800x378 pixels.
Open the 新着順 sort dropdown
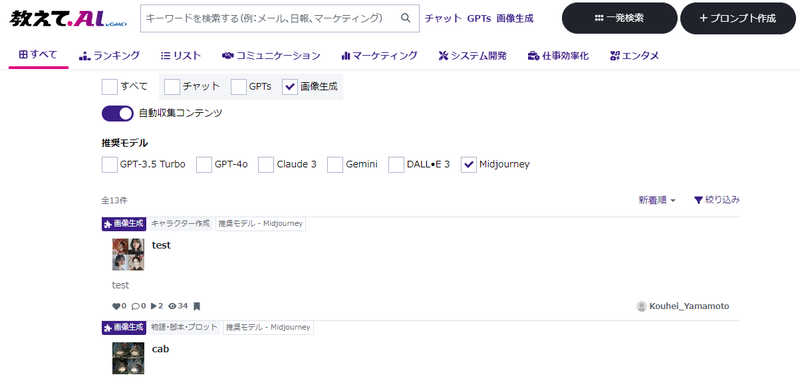point(657,200)
